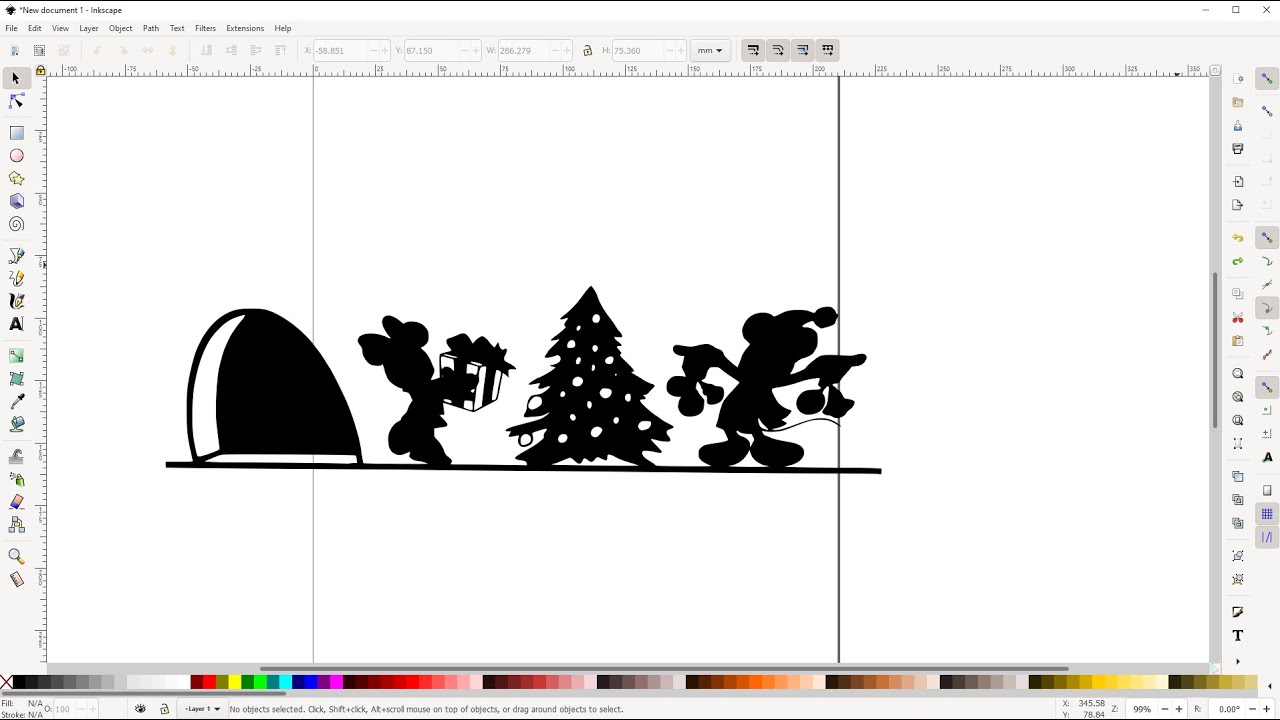Open the Filters menu
The image size is (1280, 720).
pyautogui.click(x=205, y=28)
